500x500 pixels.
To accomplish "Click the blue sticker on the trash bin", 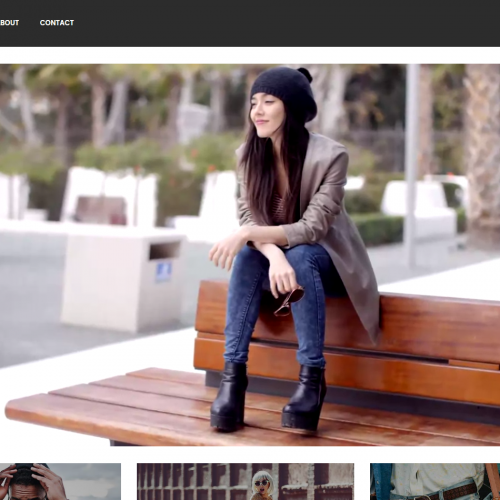I will point(163,272).
